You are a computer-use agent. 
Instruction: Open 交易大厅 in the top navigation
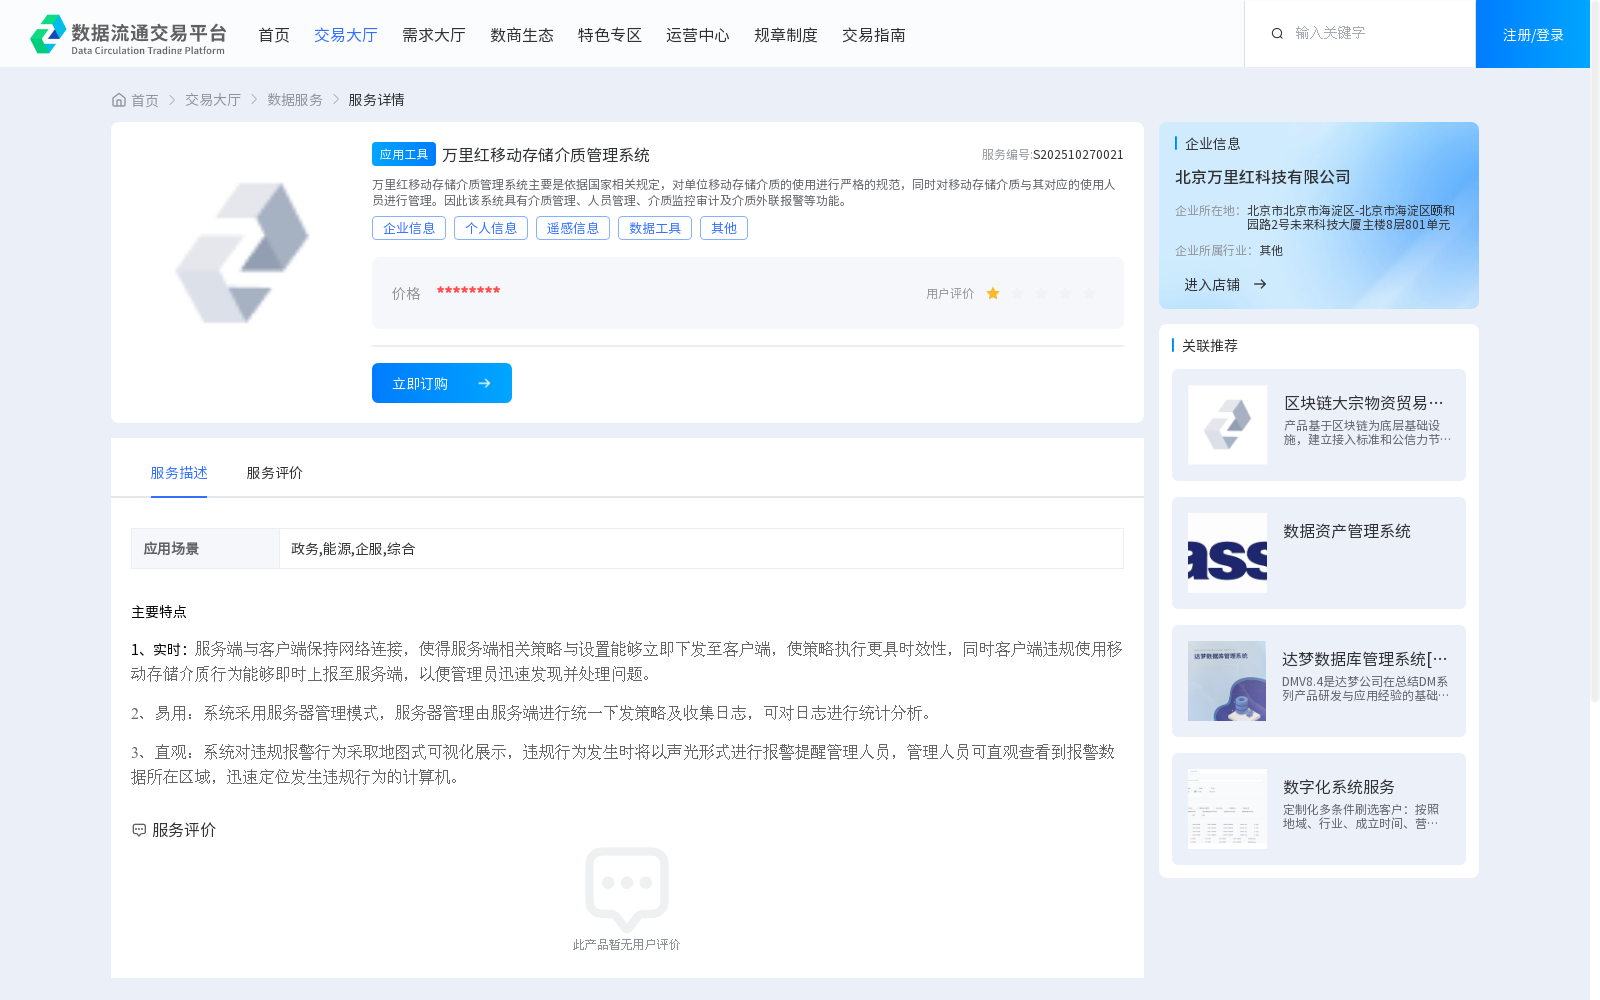click(x=346, y=35)
